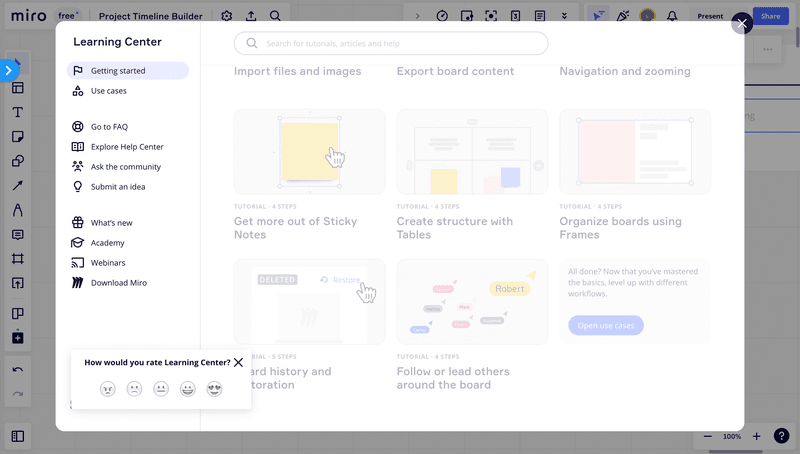Select the neutral face rating emoji
This screenshot has width=800, height=454.
point(161,389)
